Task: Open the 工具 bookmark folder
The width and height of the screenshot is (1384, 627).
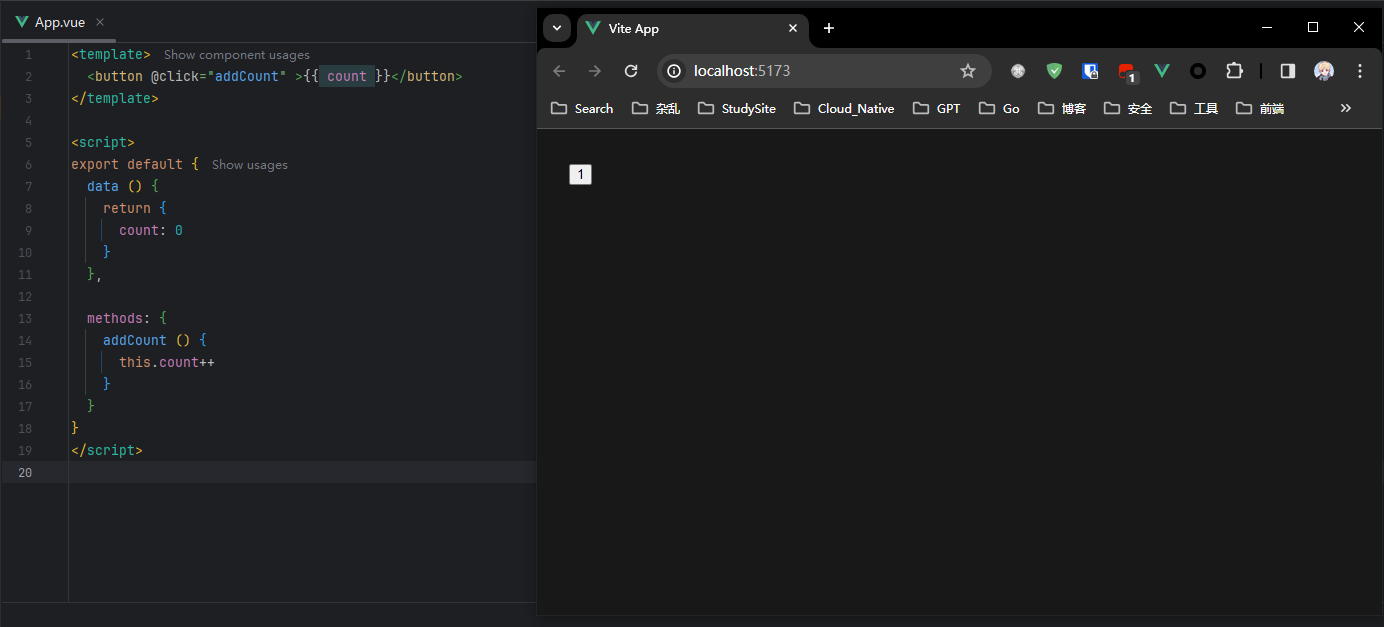Action: point(1194,108)
